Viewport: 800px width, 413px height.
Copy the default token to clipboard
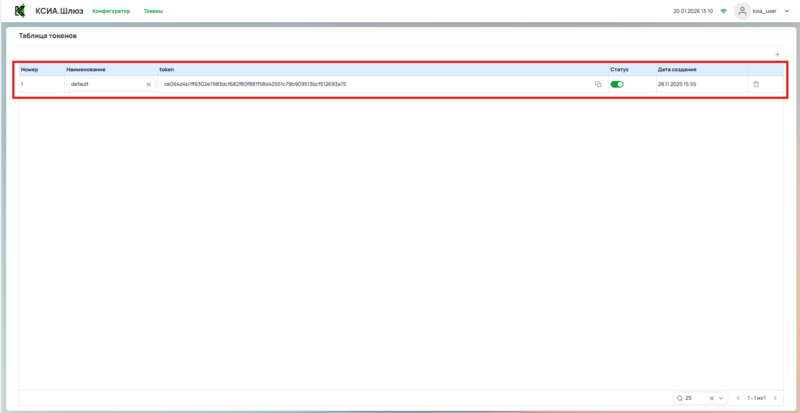(598, 84)
